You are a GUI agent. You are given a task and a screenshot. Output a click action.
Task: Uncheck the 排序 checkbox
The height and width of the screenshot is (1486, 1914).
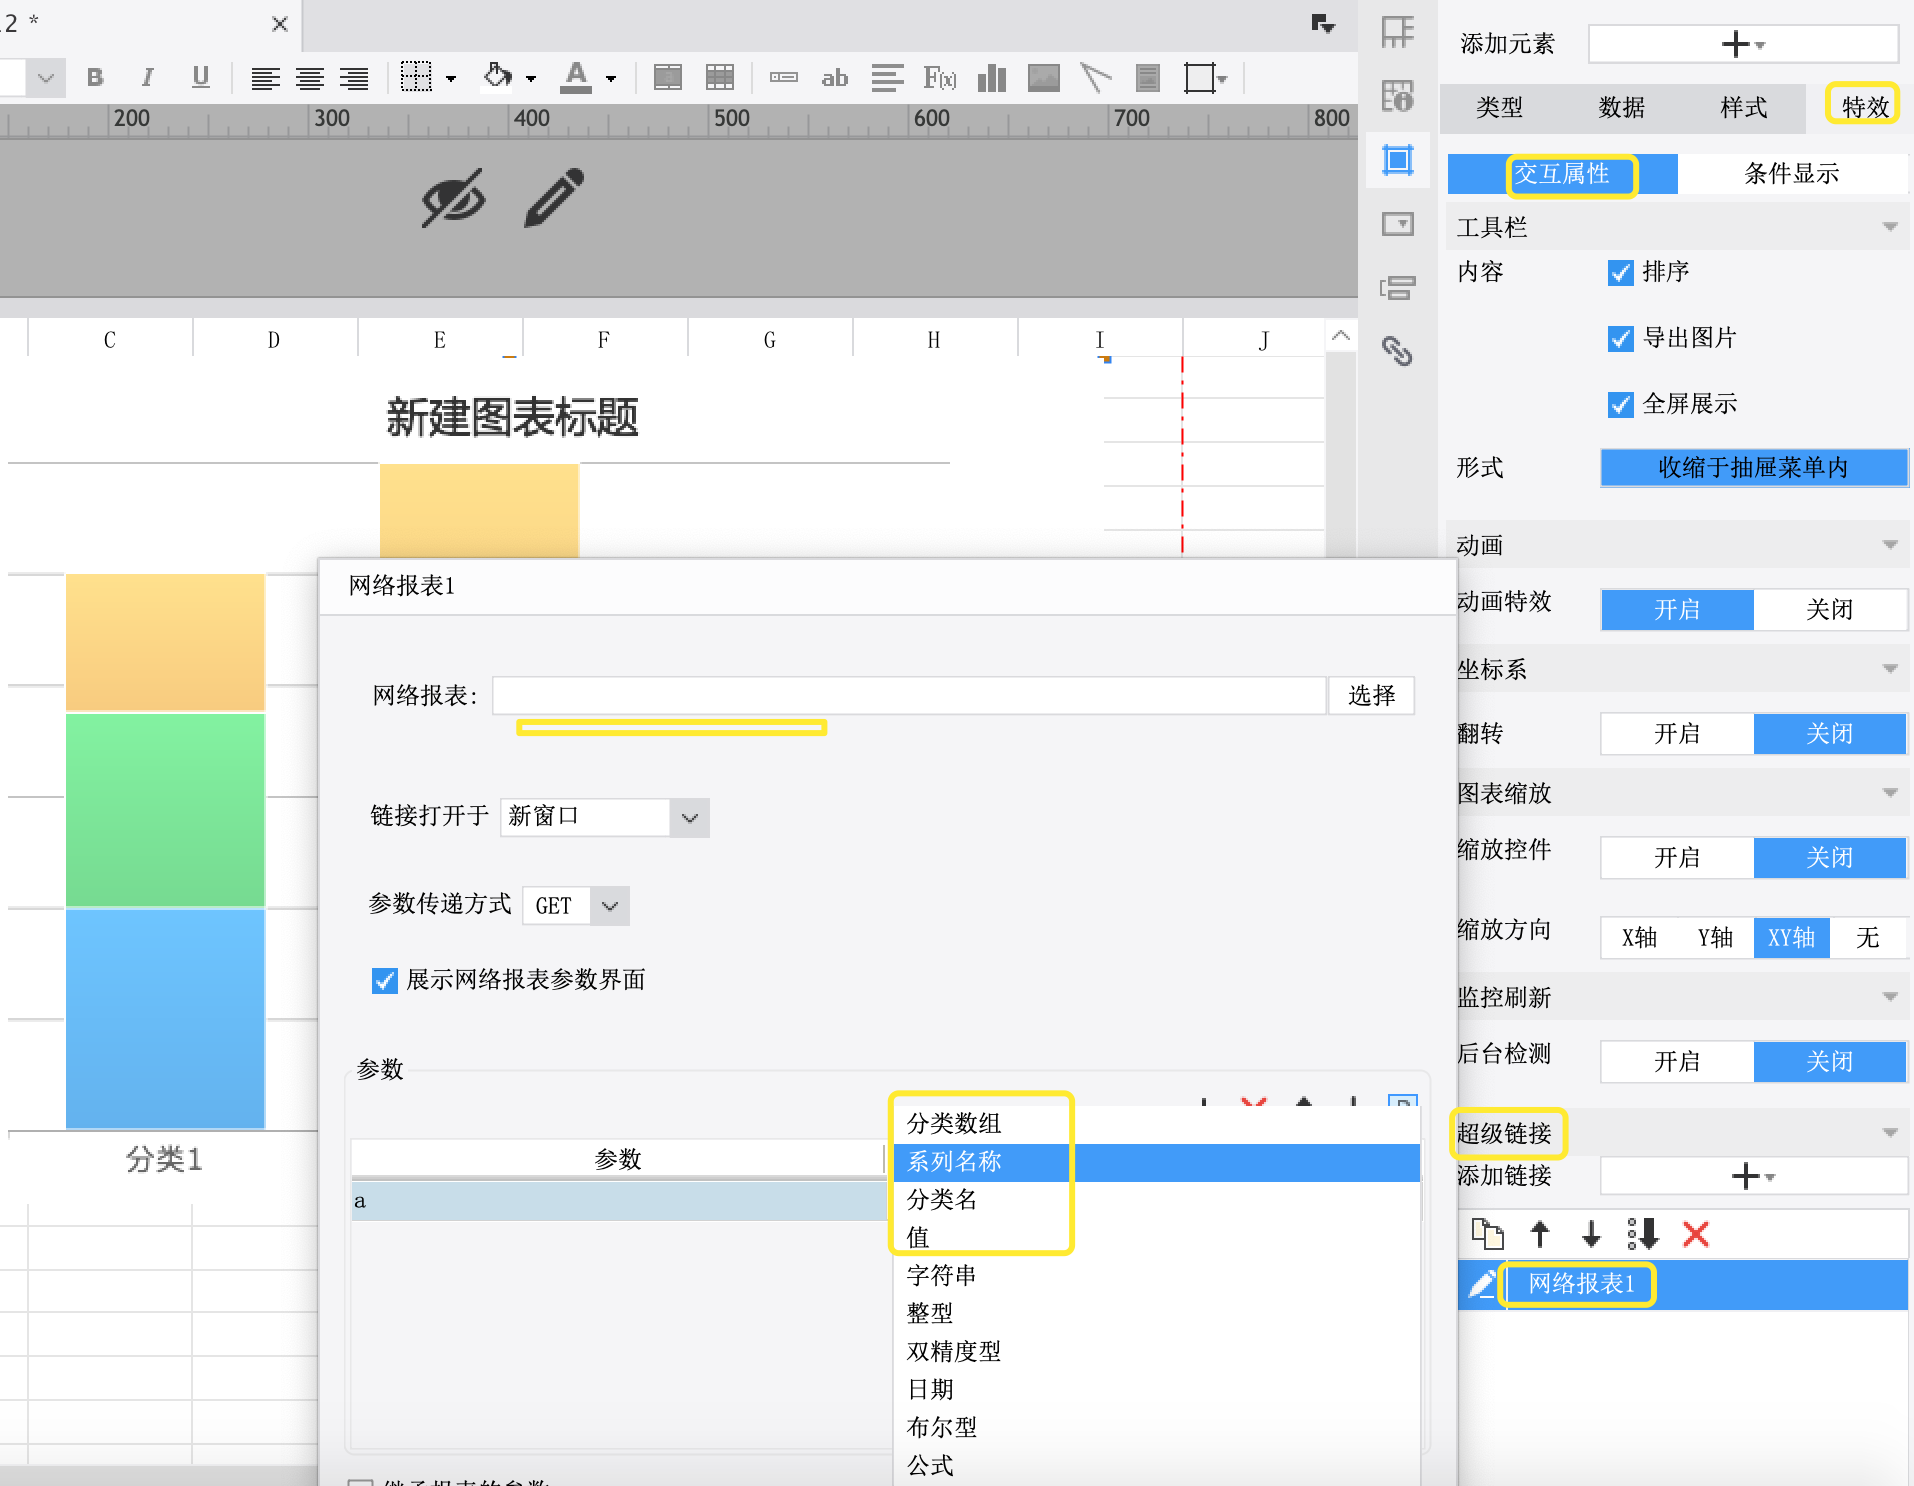click(x=1620, y=272)
